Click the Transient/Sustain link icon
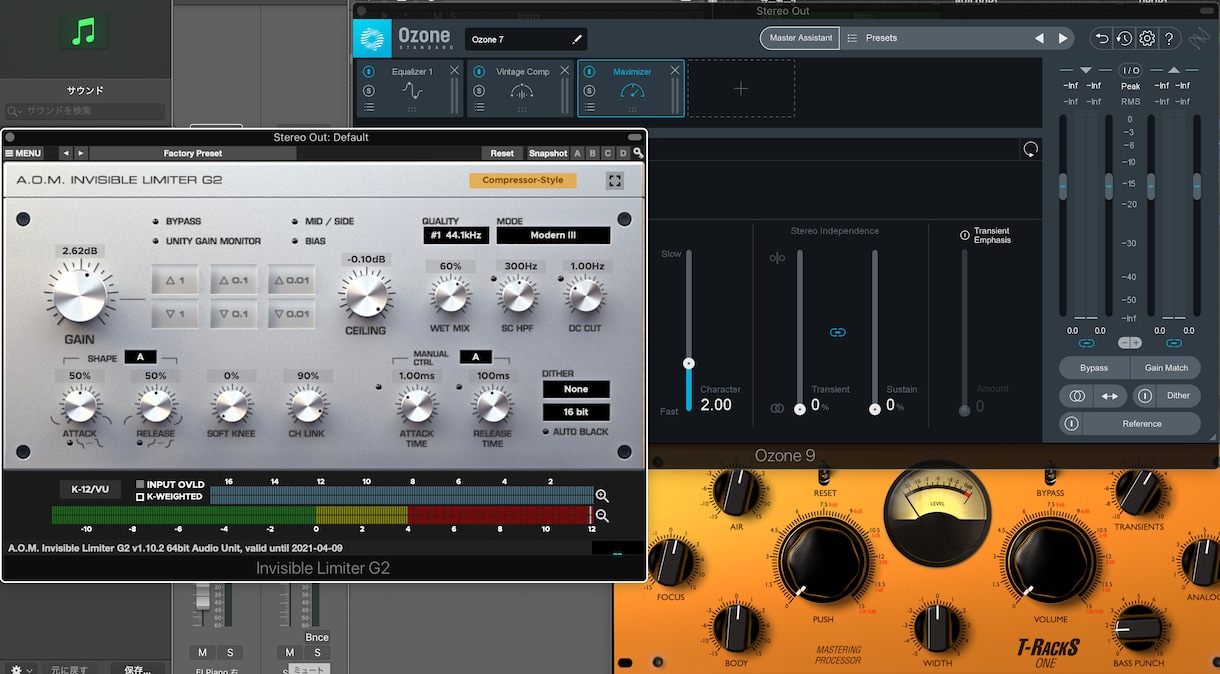Screen dimensions: 1220x674 point(838,332)
